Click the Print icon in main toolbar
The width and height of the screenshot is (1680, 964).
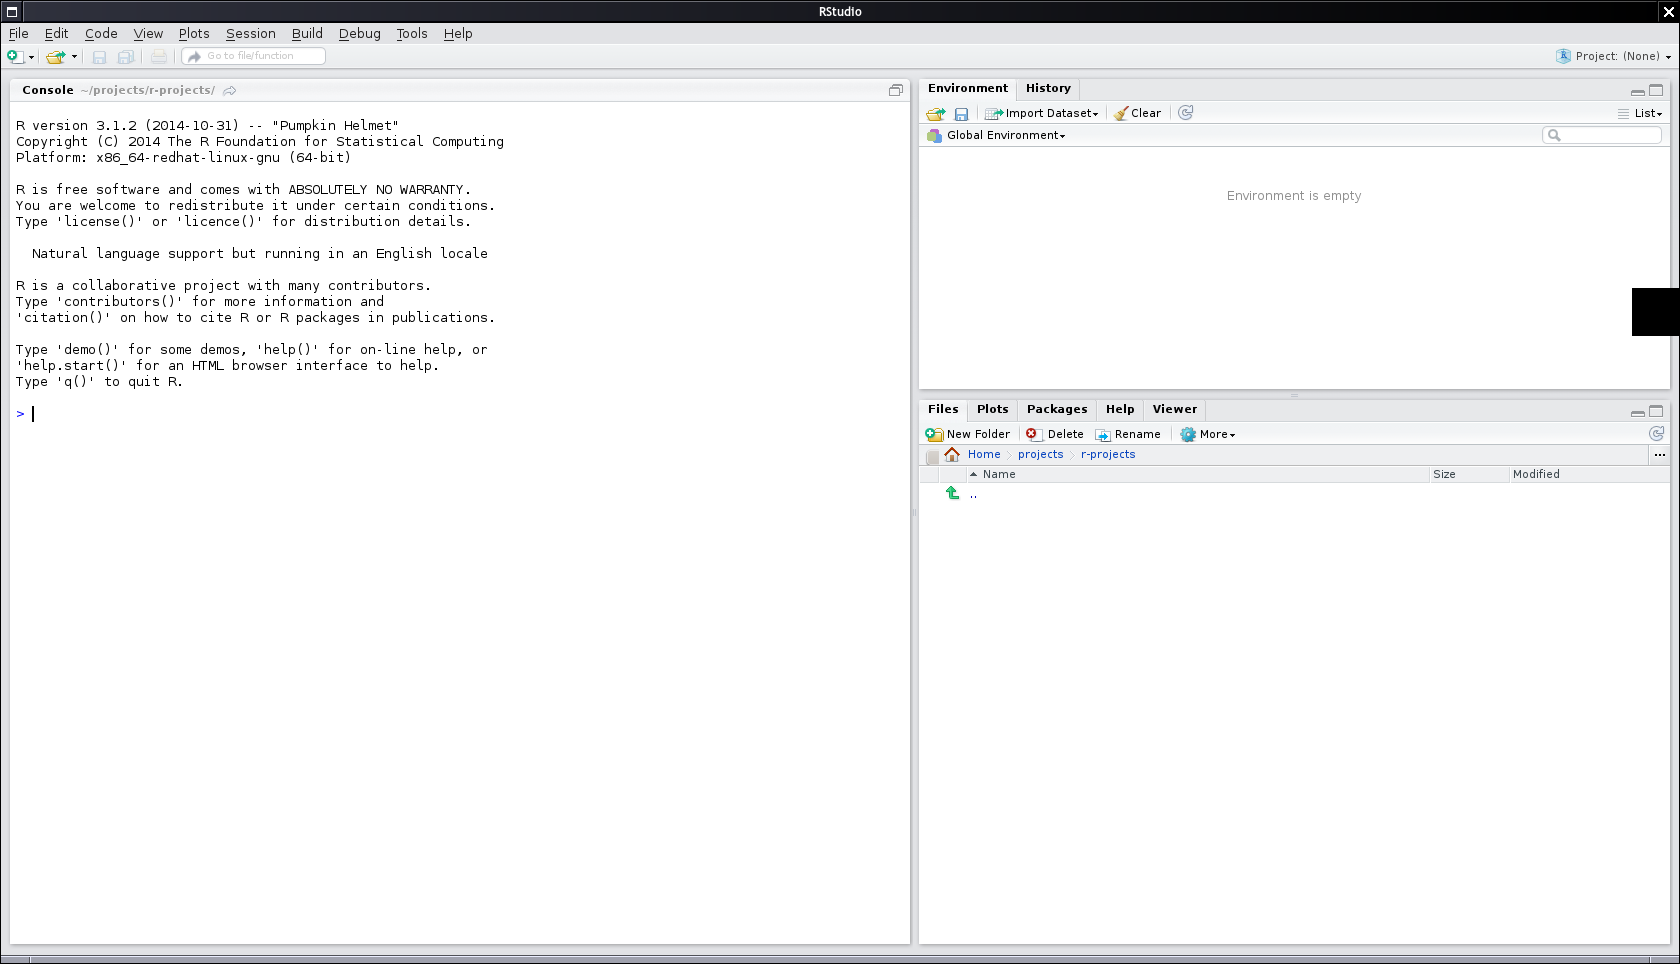tap(159, 57)
